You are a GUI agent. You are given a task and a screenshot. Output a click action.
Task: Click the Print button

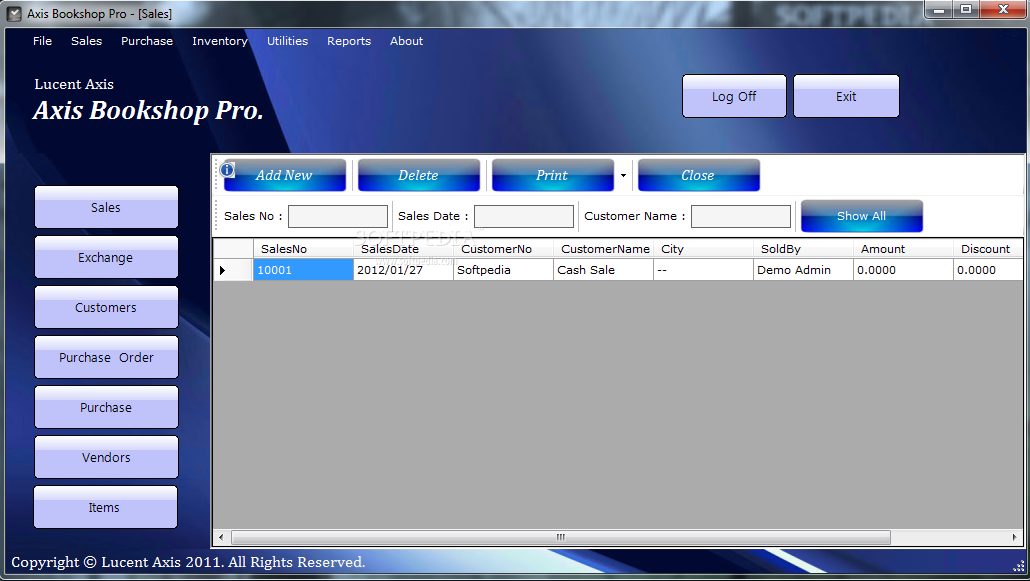coord(552,175)
